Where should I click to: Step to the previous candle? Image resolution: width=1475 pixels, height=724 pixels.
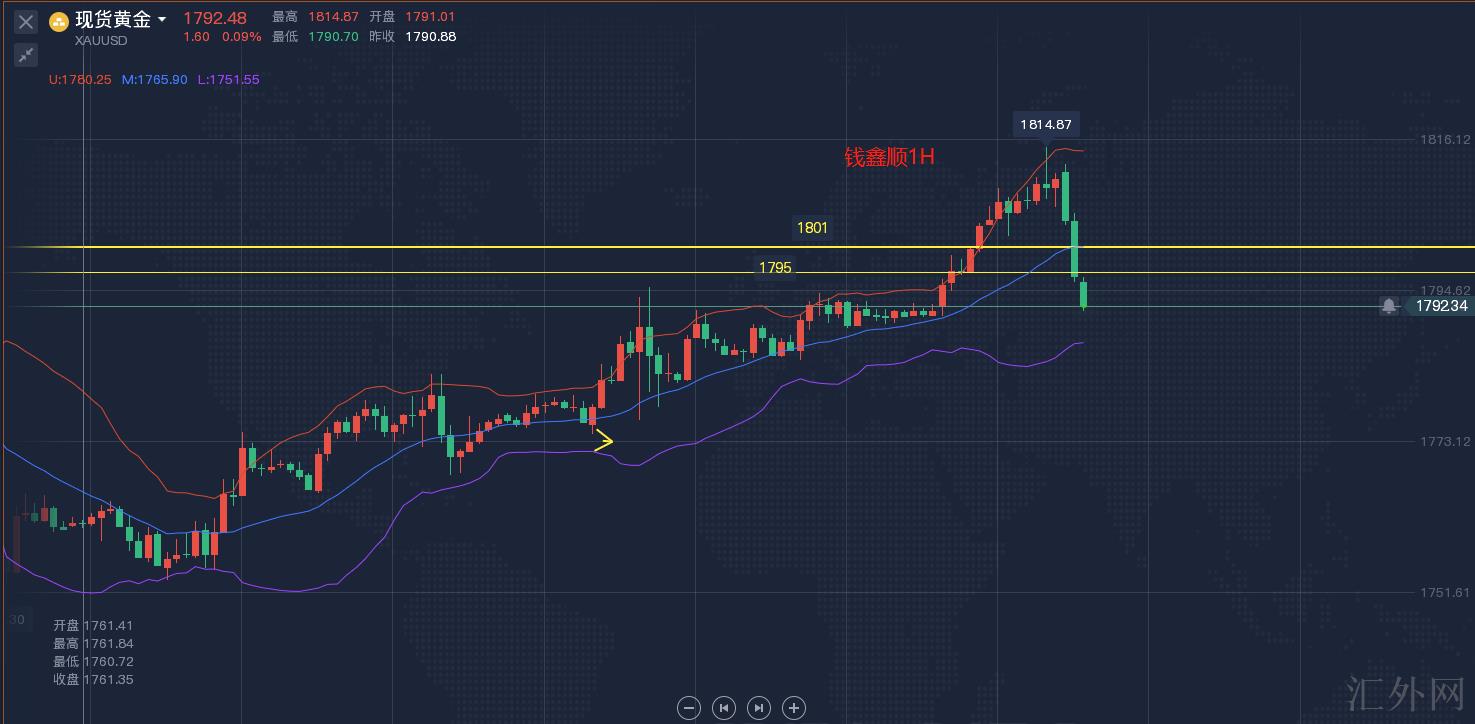coord(724,708)
